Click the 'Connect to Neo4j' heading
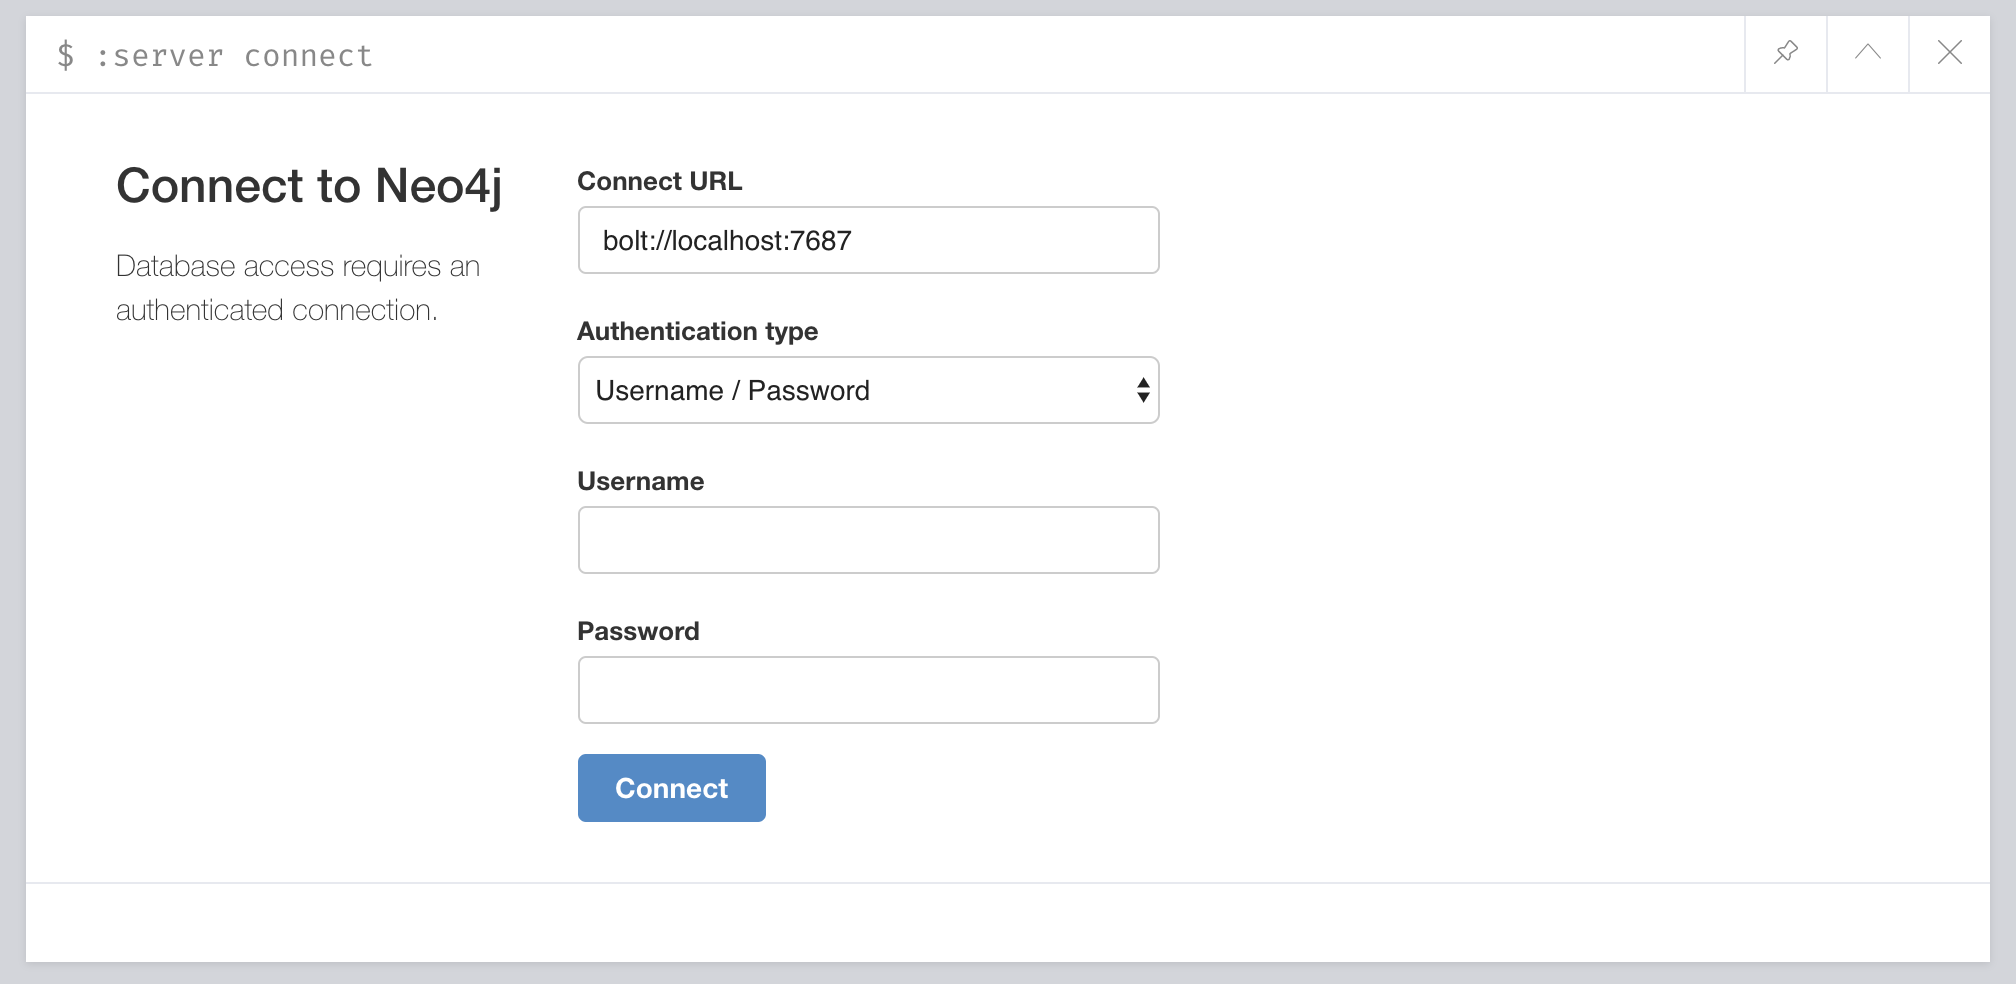The width and height of the screenshot is (2016, 984). point(309,187)
